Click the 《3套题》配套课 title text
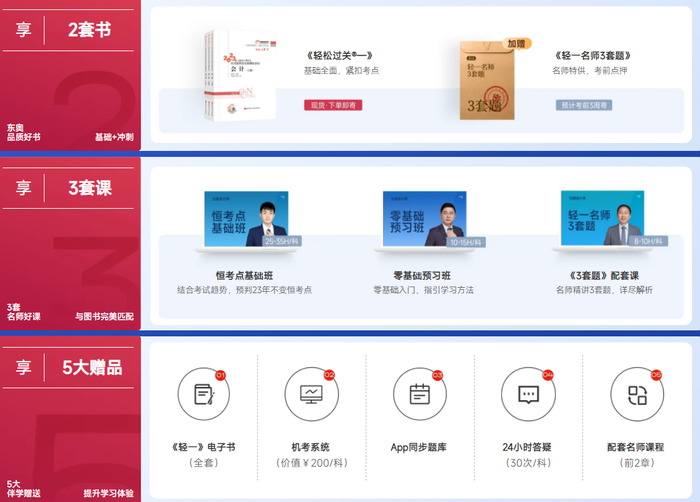Image resolution: width=700 pixels, height=502 pixels. [x=602, y=274]
